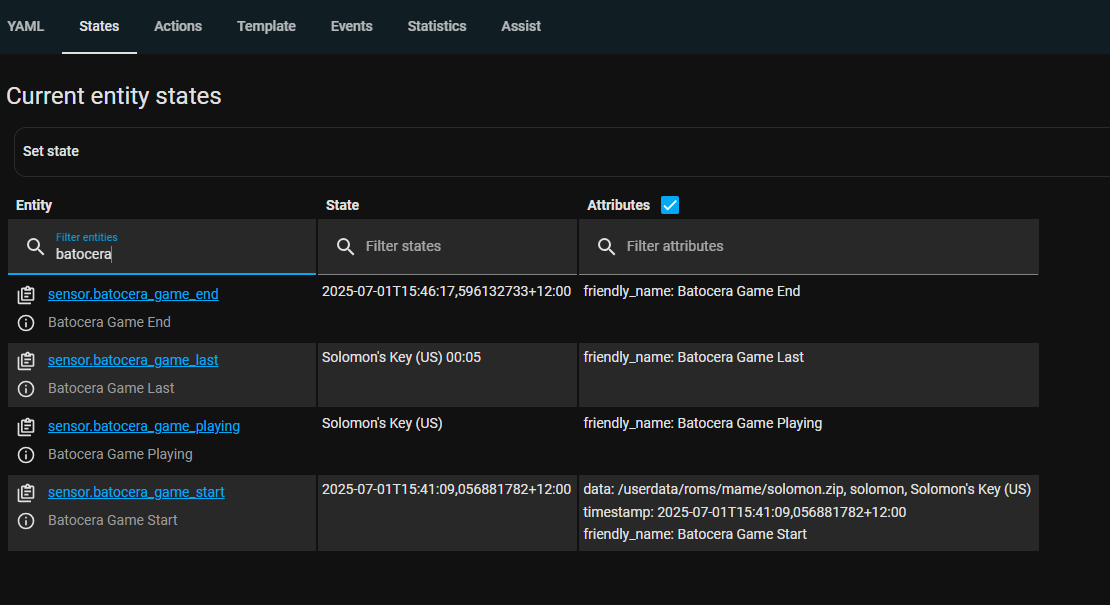Show more info for Batocera Game Last
The height and width of the screenshot is (605, 1110).
26,388
